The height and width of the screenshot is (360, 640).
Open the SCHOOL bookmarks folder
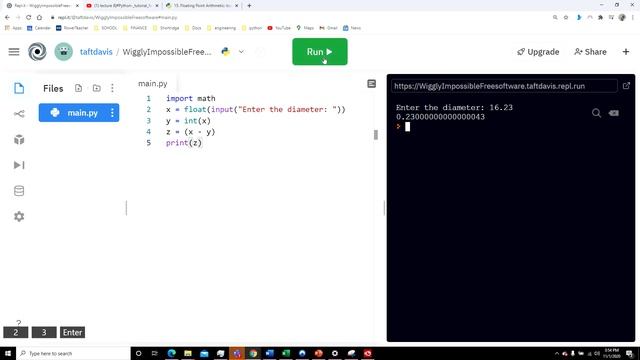[106, 28]
